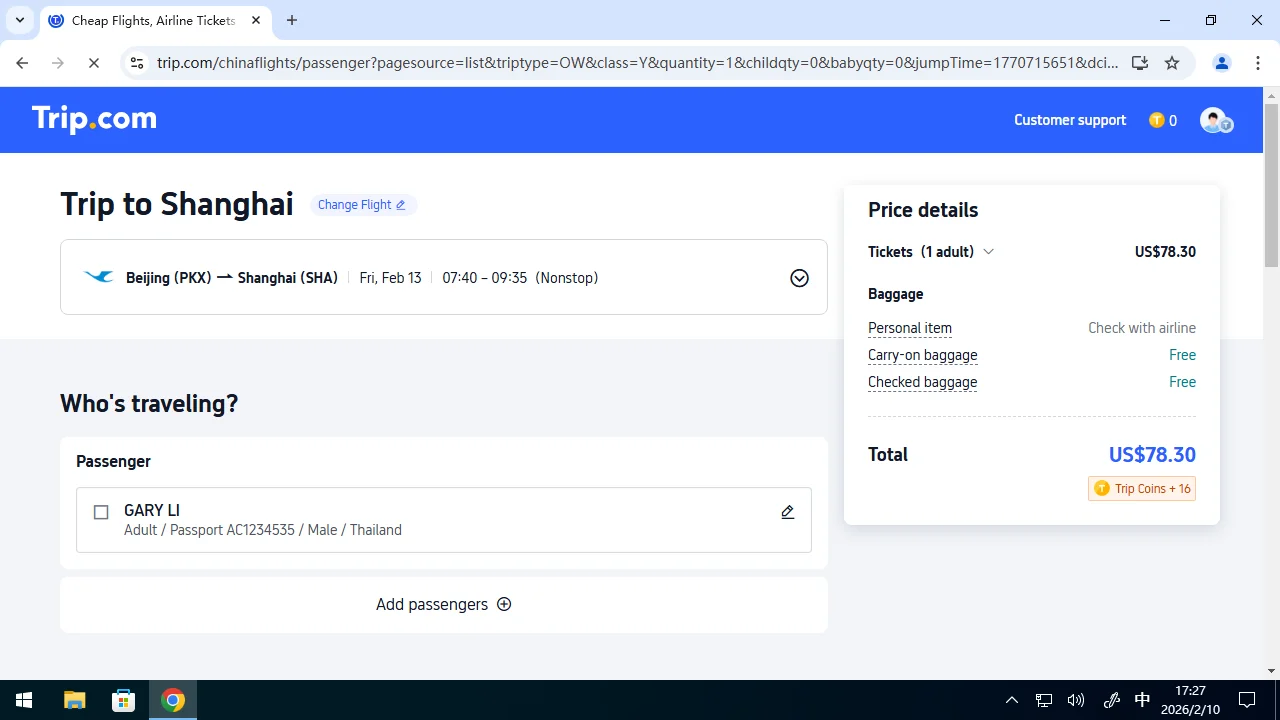Screen dimensions: 1280x720
Task: Select the Cheap Flights browser tab
Action: pos(150,20)
